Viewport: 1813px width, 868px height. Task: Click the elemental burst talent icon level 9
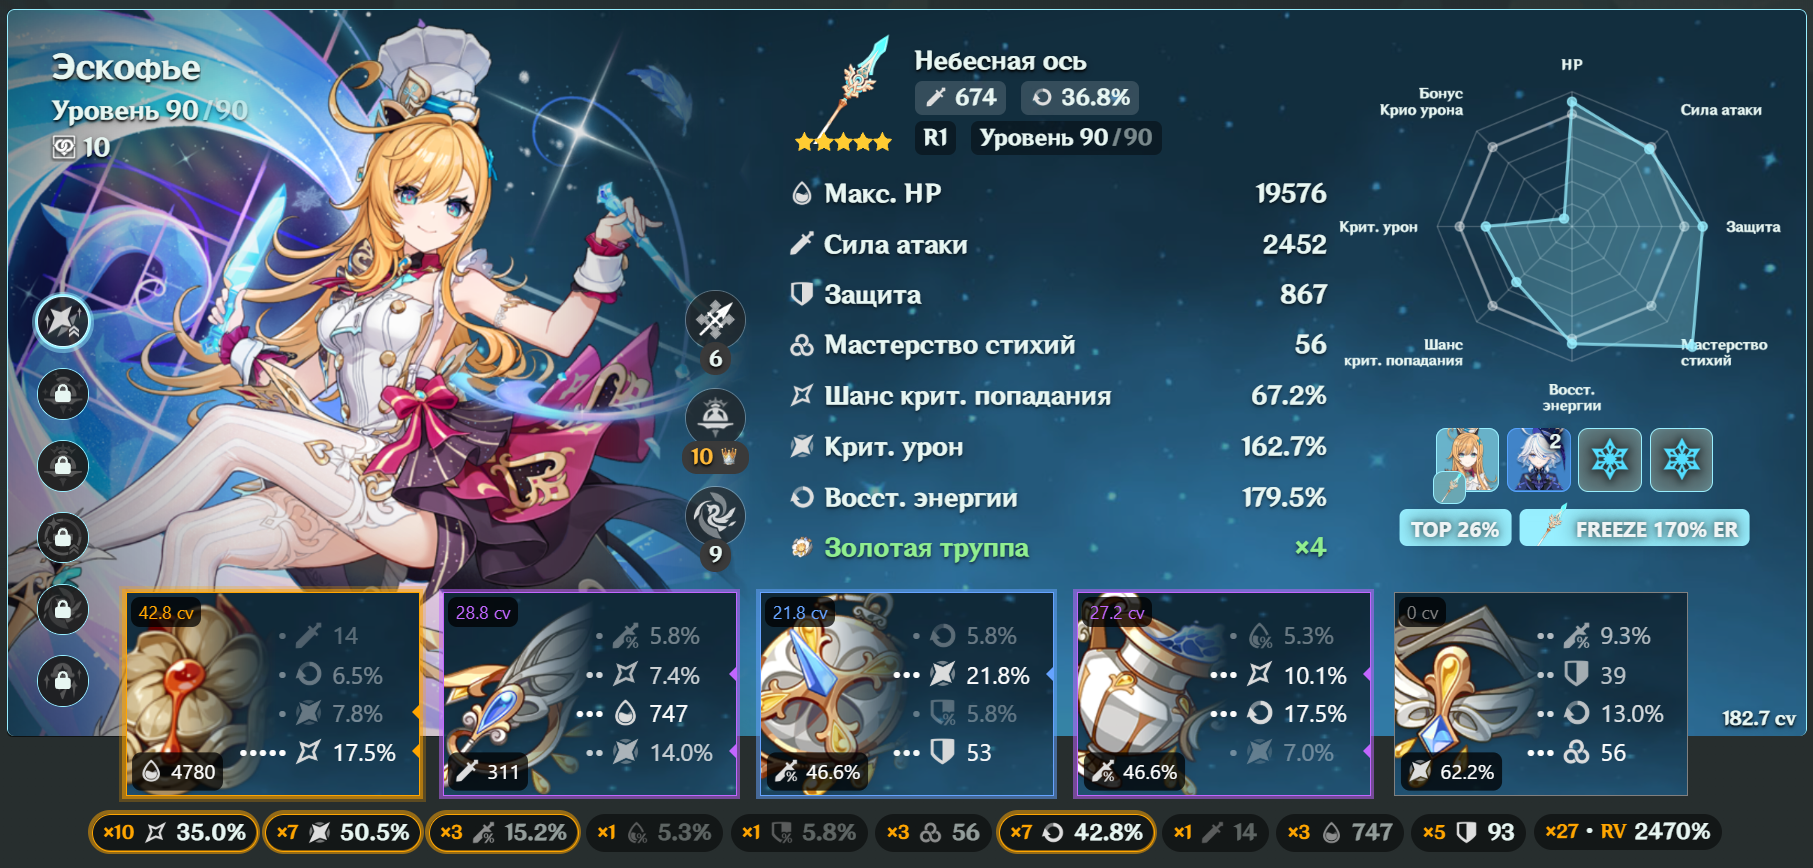tap(715, 516)
